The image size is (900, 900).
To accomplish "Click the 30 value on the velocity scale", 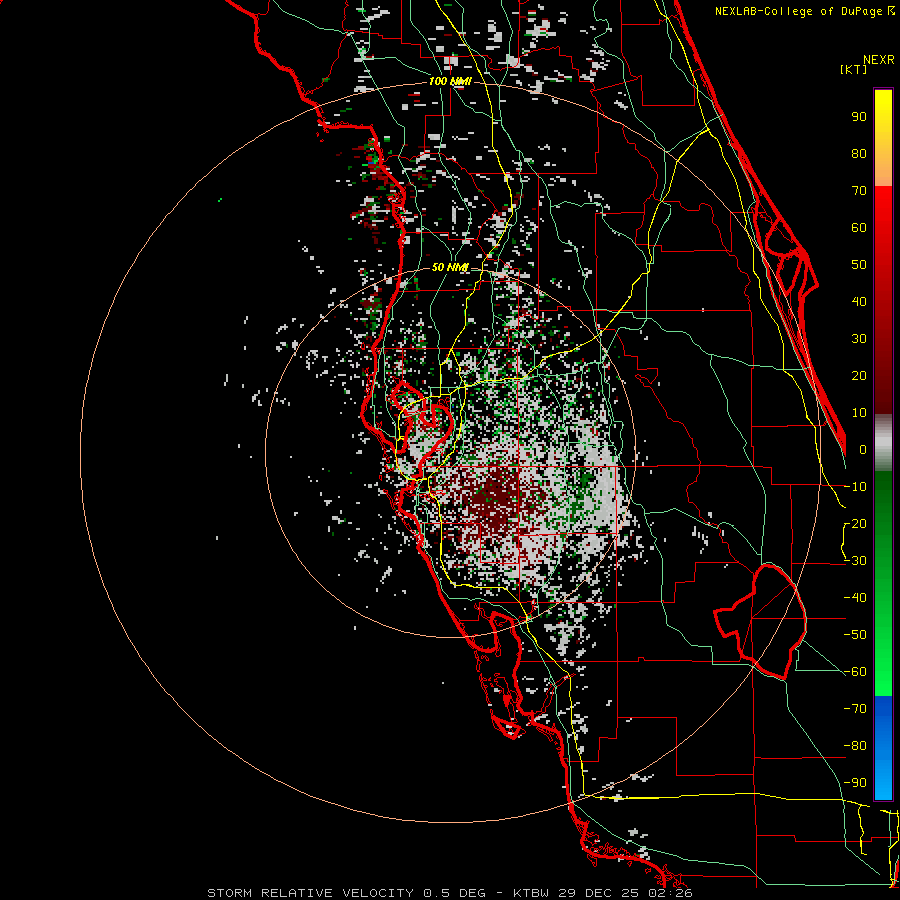I will pos(859,339).
